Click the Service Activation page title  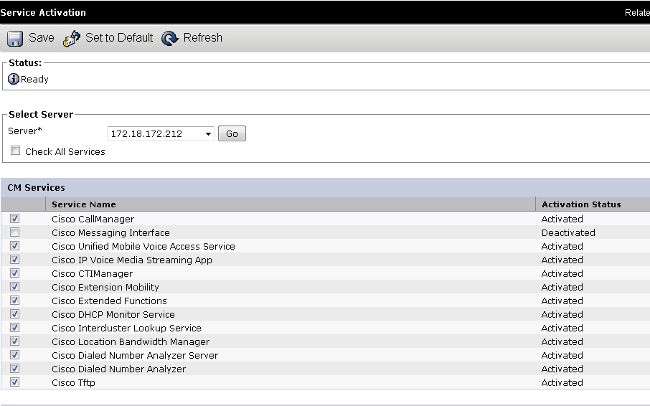tap(43, 13)
